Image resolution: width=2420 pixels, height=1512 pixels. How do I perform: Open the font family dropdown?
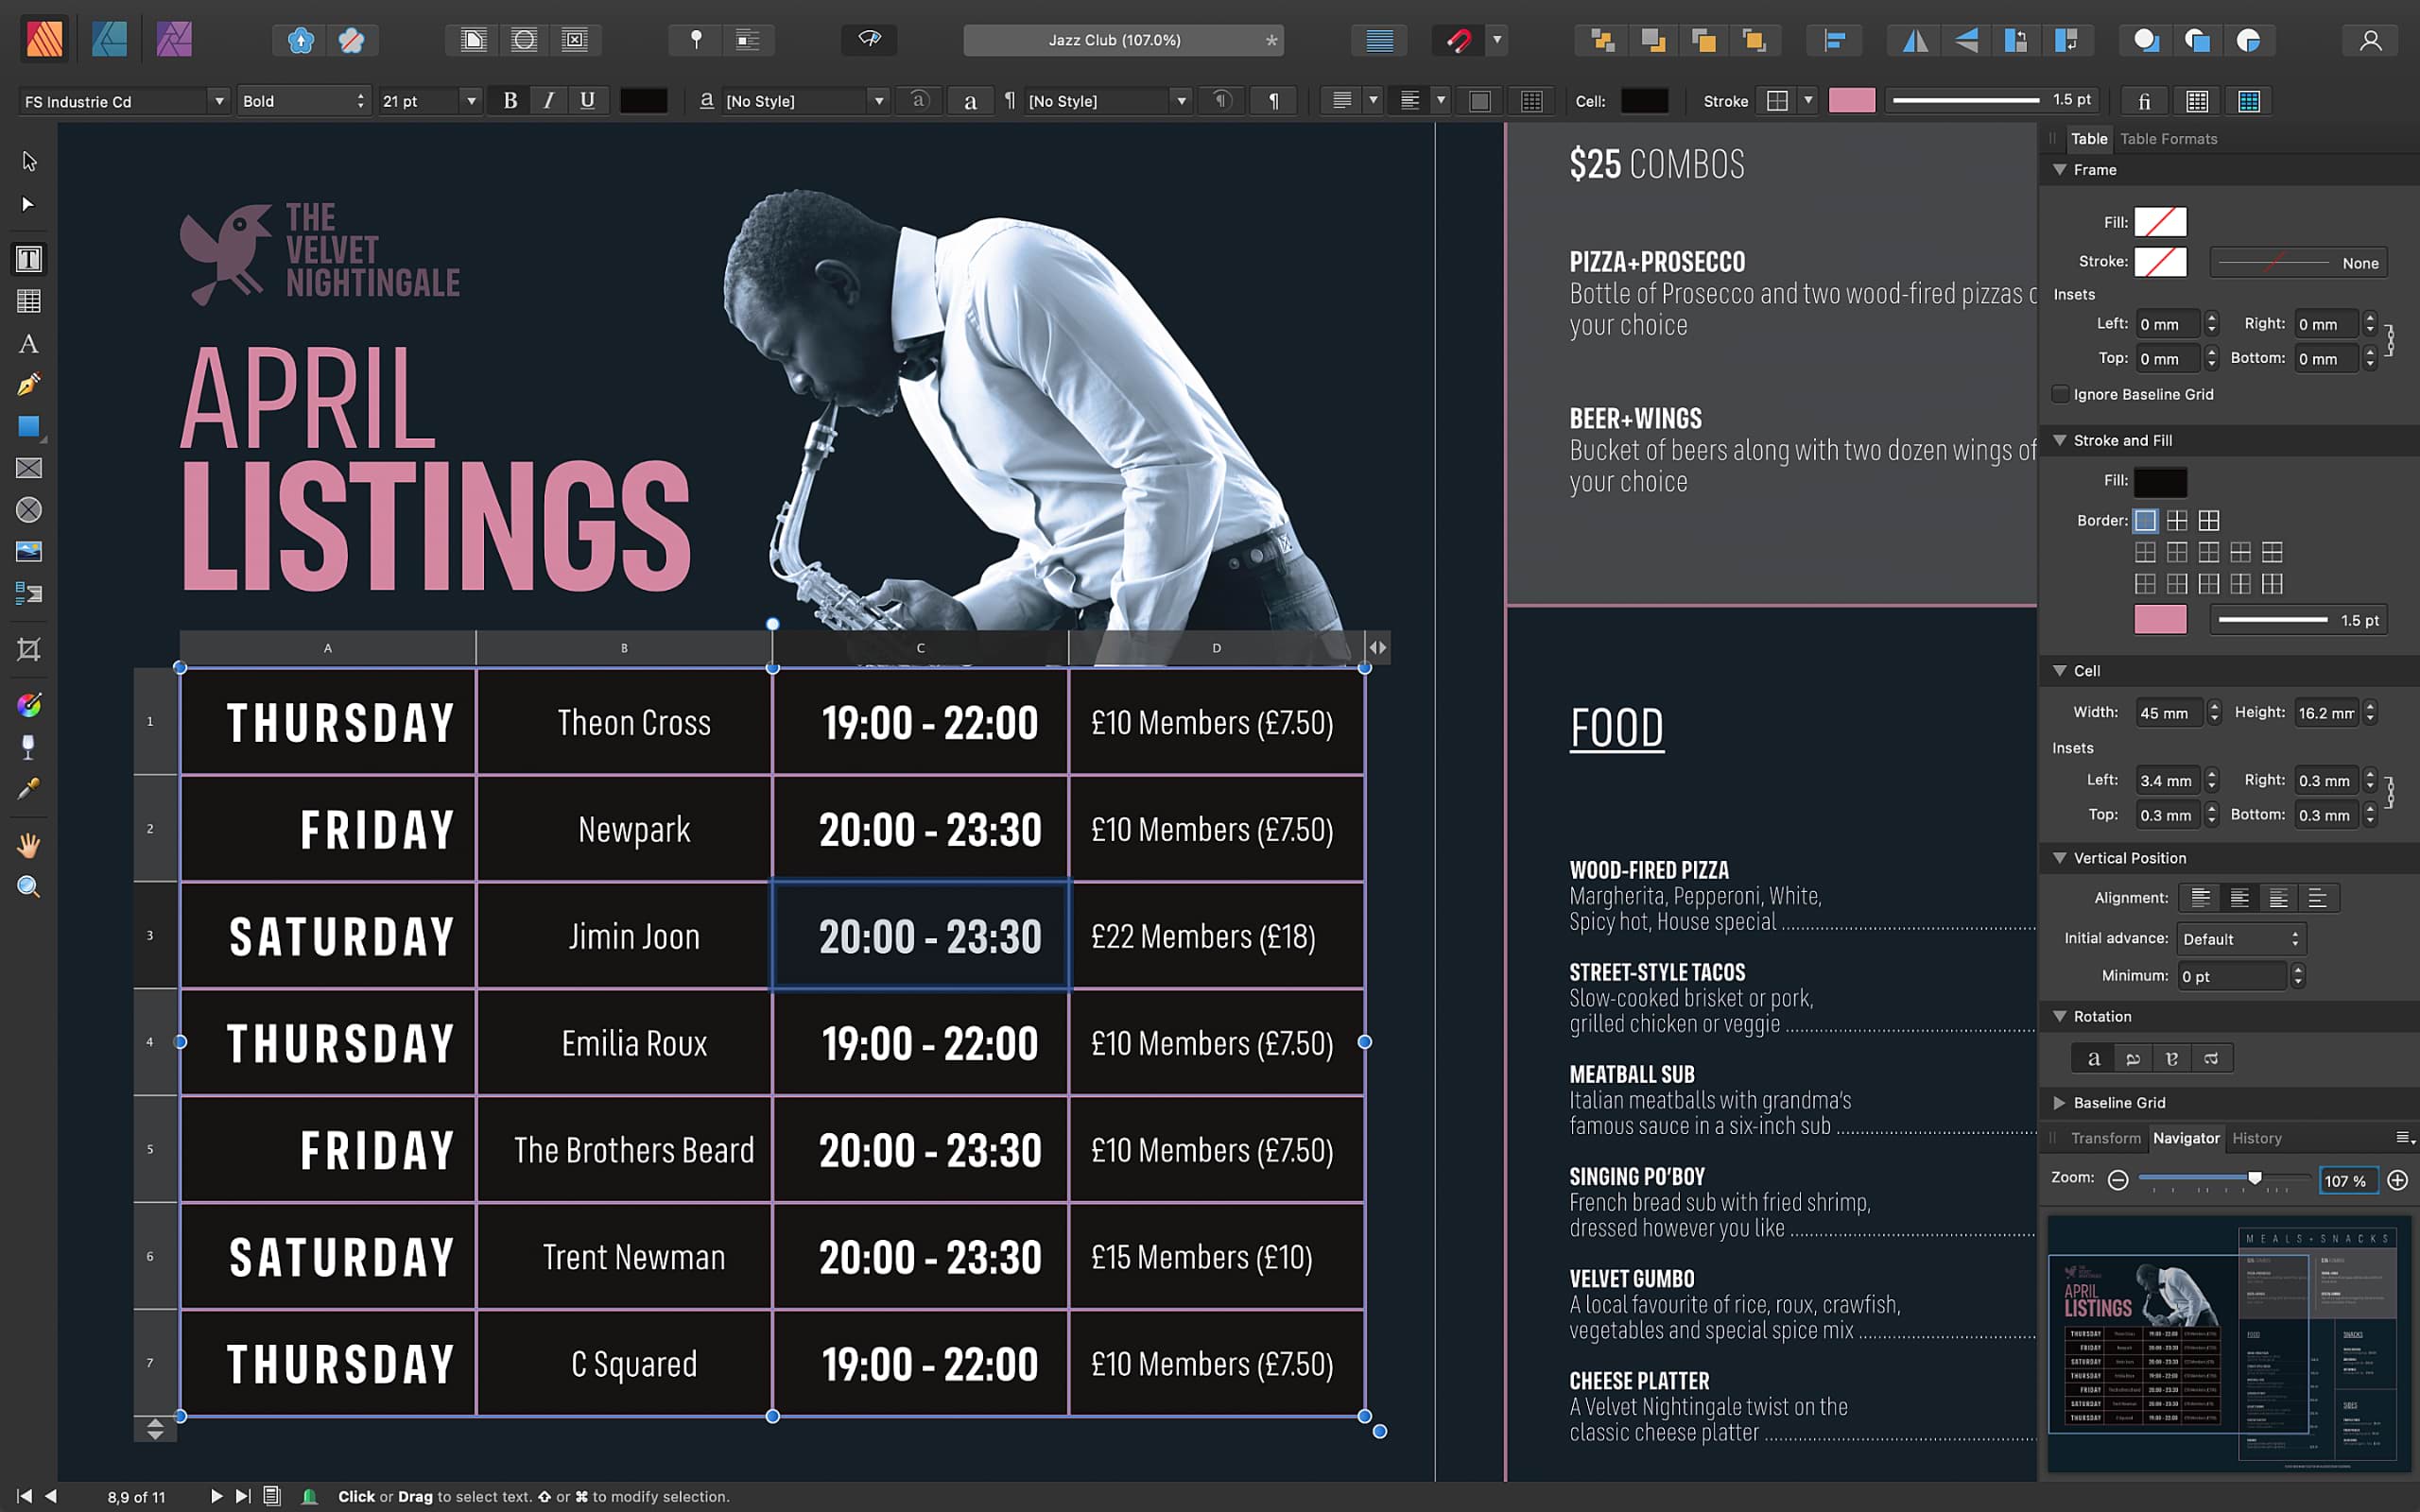(218, 101)
